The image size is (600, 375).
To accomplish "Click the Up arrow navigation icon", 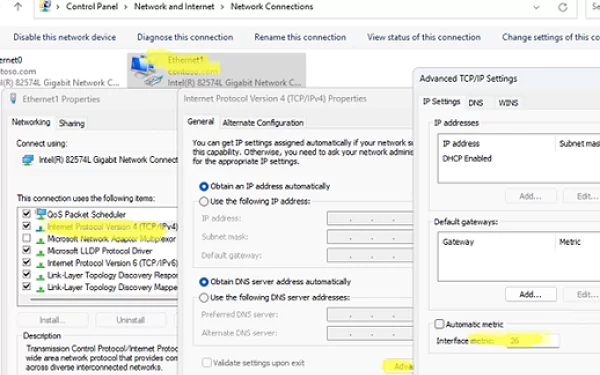I will (18, 7).
